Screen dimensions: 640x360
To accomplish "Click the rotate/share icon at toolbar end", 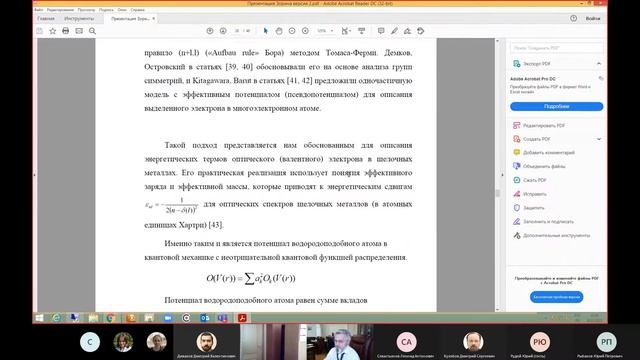I will click(x=420, y=31).
